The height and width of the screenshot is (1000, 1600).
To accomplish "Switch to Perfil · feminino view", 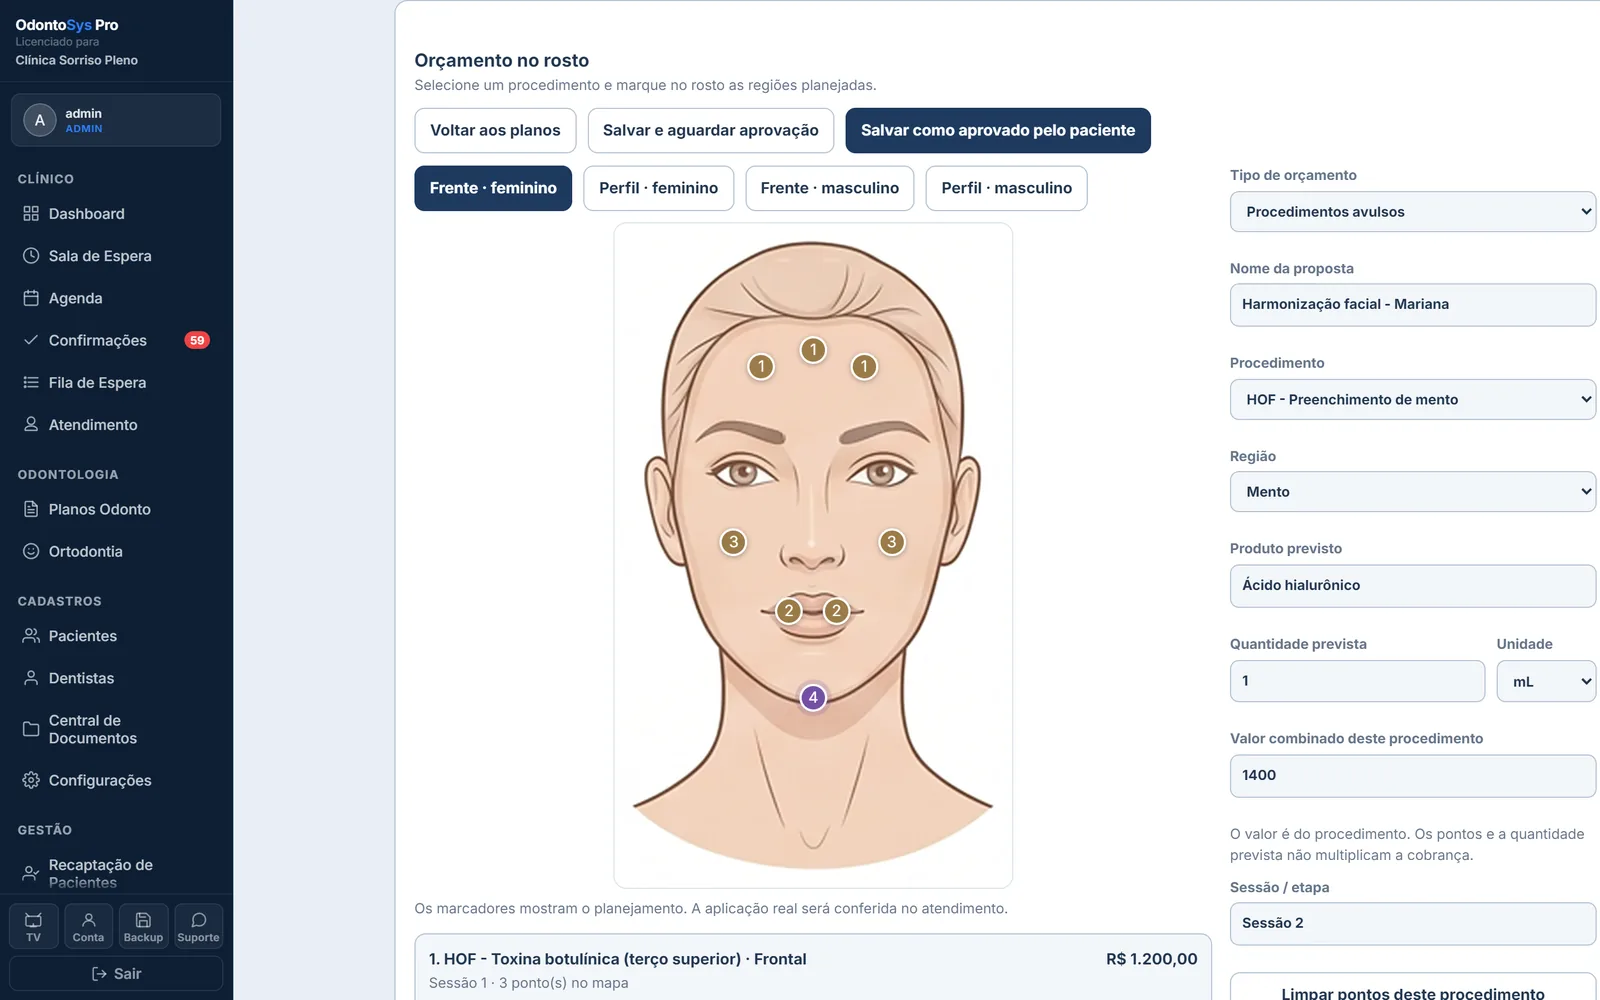I will point(658,188).
